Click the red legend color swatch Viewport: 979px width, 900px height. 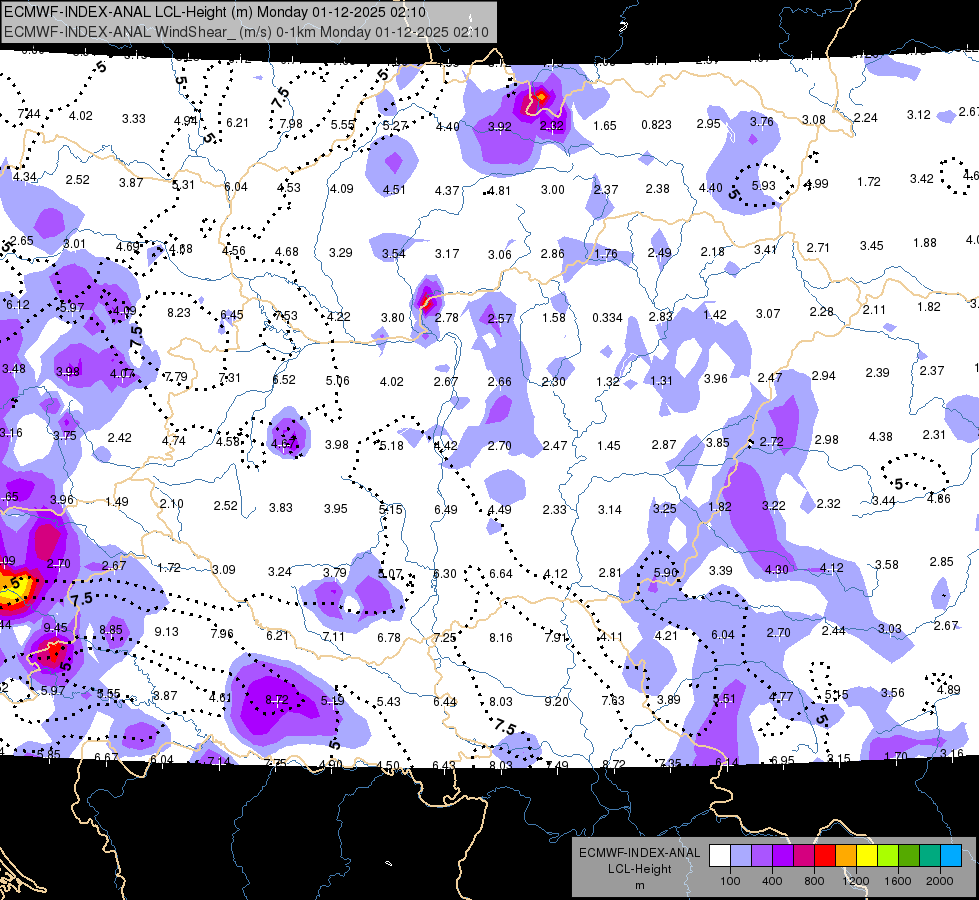825,856
